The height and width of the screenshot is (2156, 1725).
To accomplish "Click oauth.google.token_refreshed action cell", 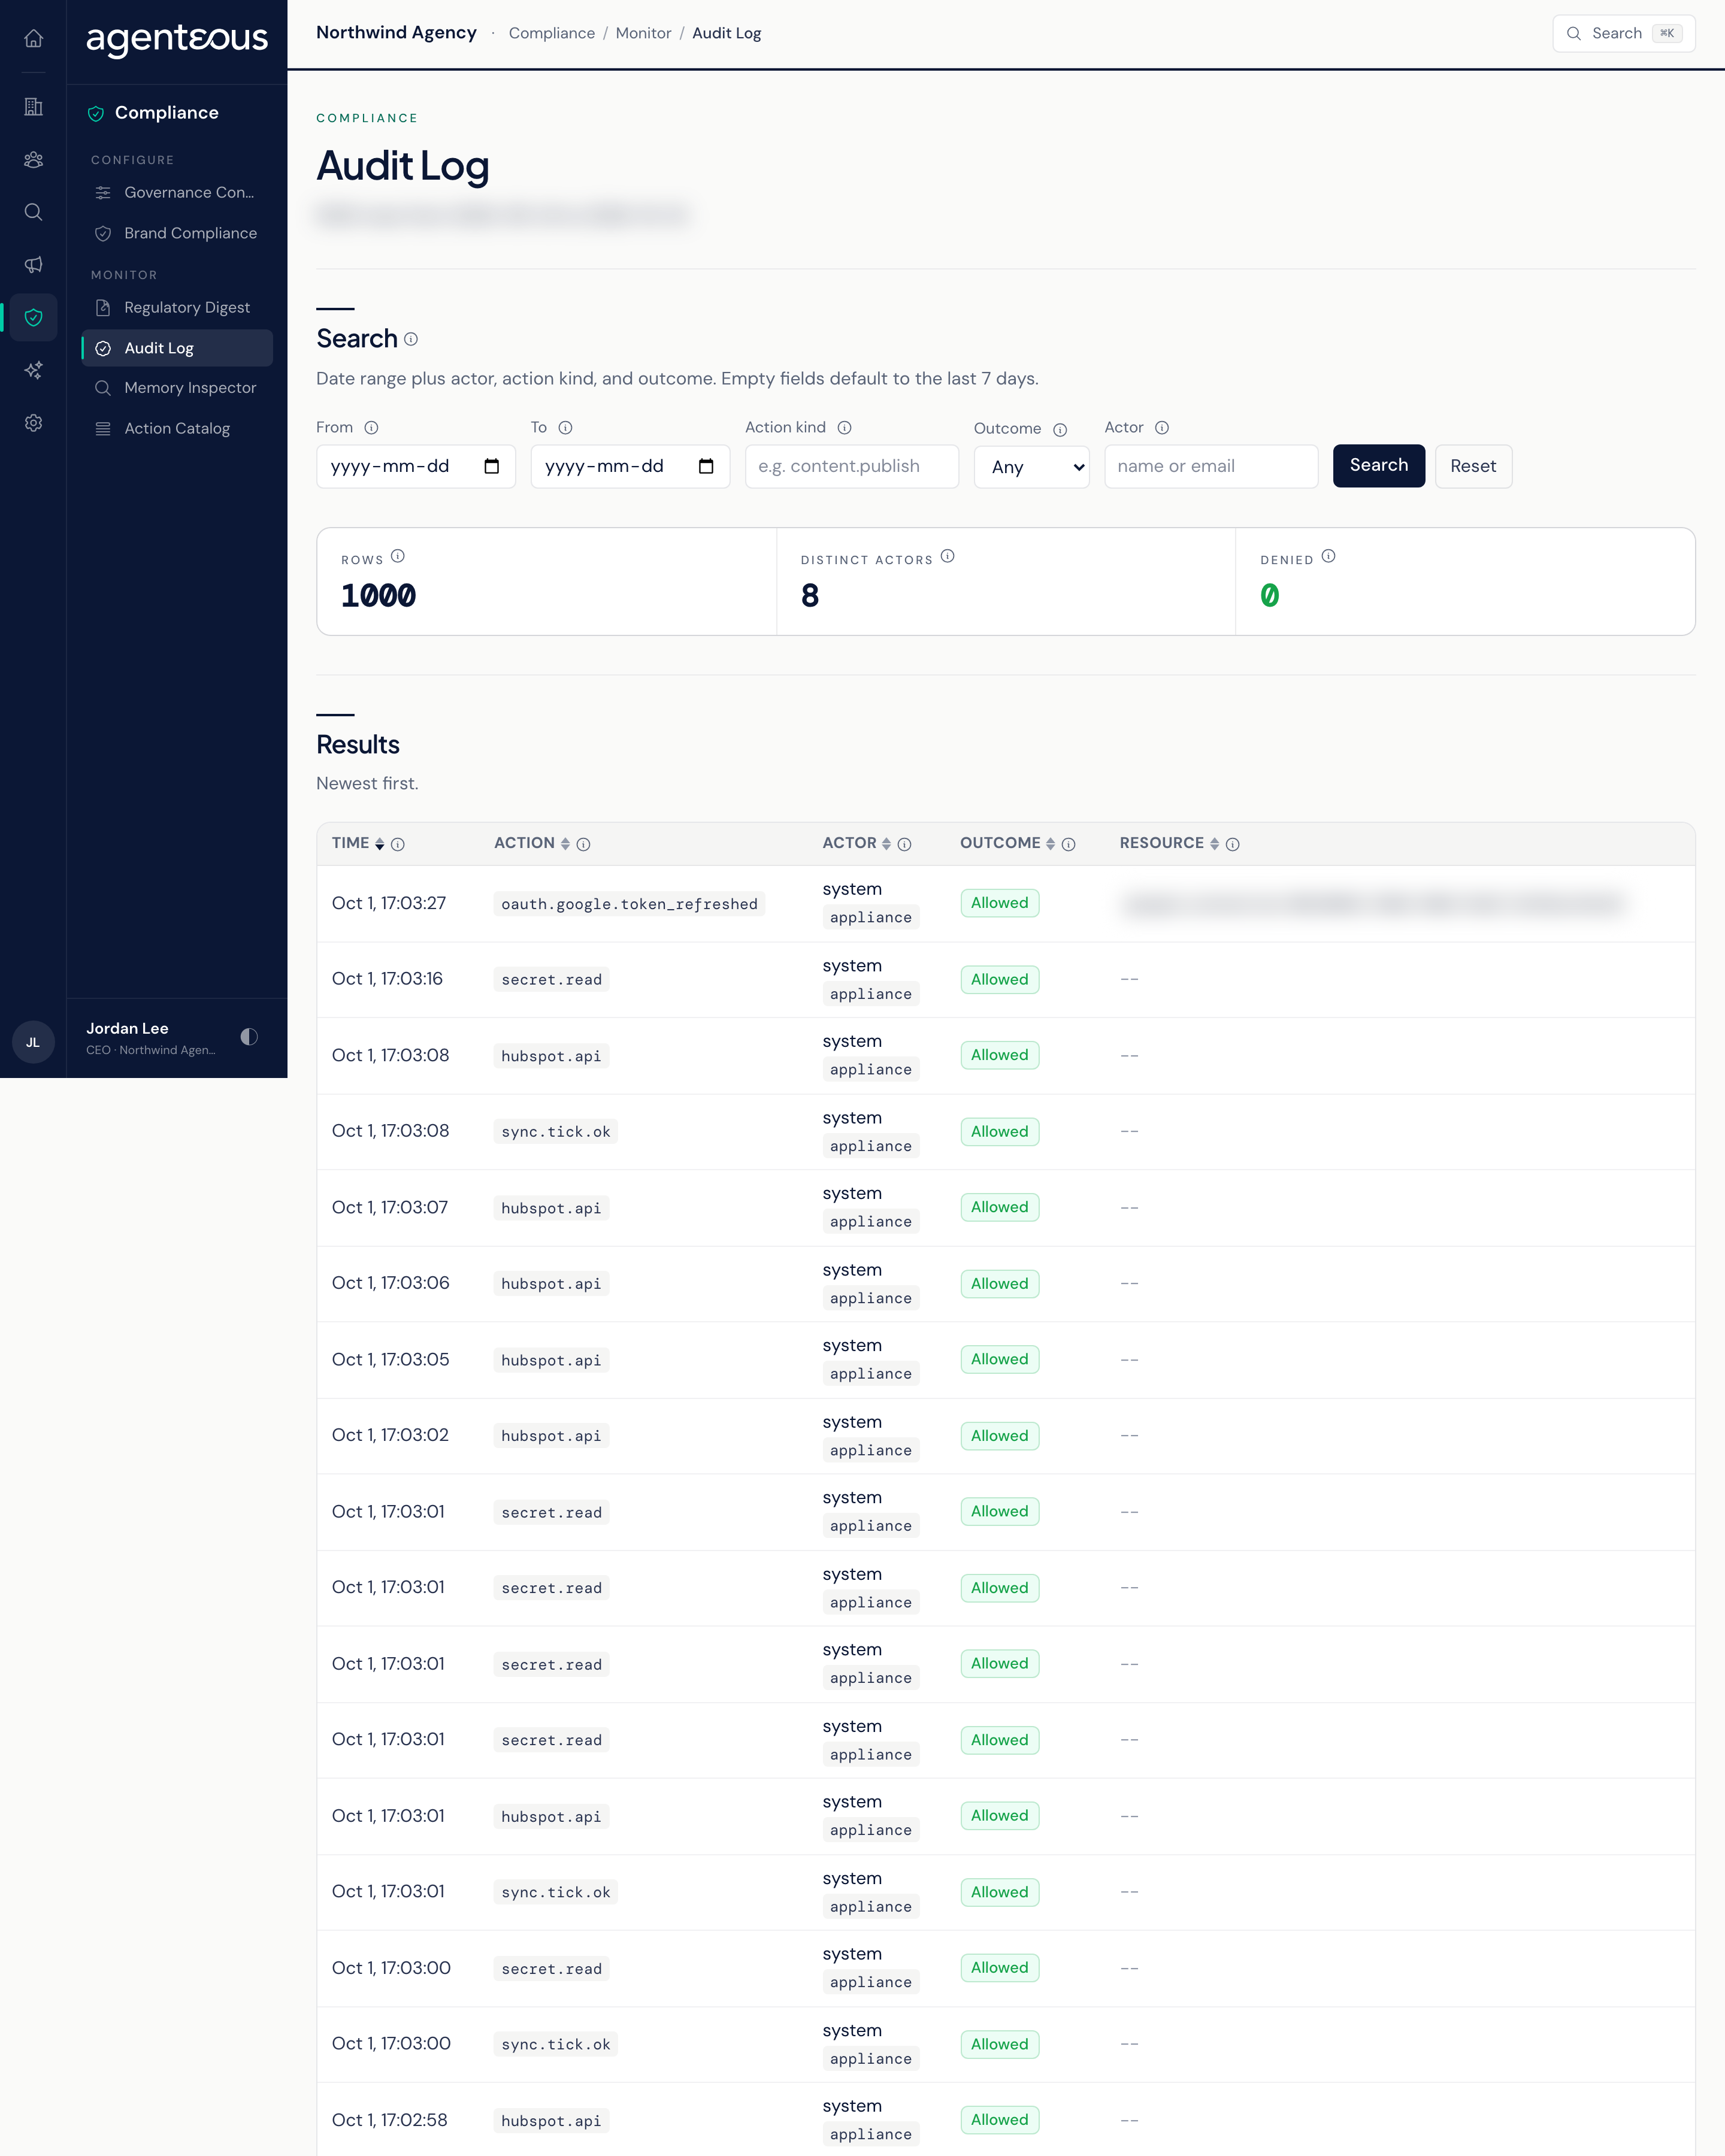I will pos(629,904).
